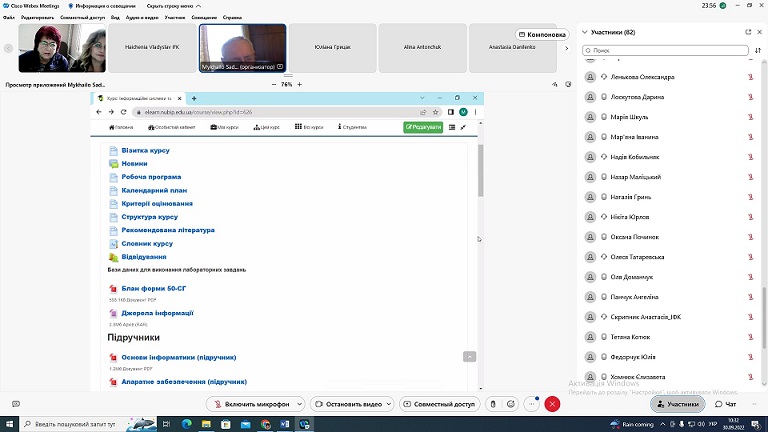The height and width of the screenshot is (432, 768).
Task: Open Участник menu
Action: point(175,18)
